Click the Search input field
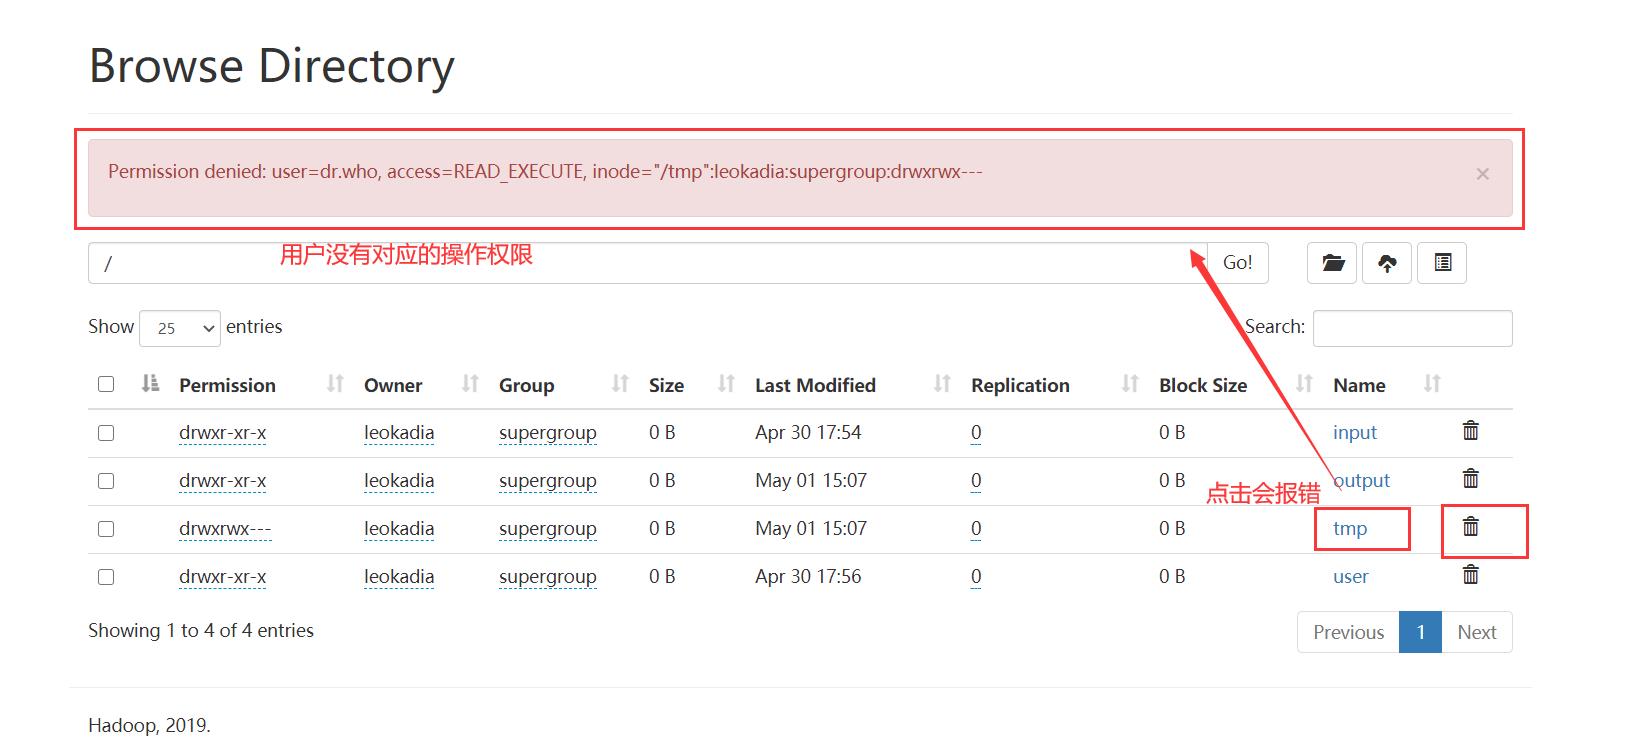This screenshot has width=1629, height=754. click(x=1412, y=328)
